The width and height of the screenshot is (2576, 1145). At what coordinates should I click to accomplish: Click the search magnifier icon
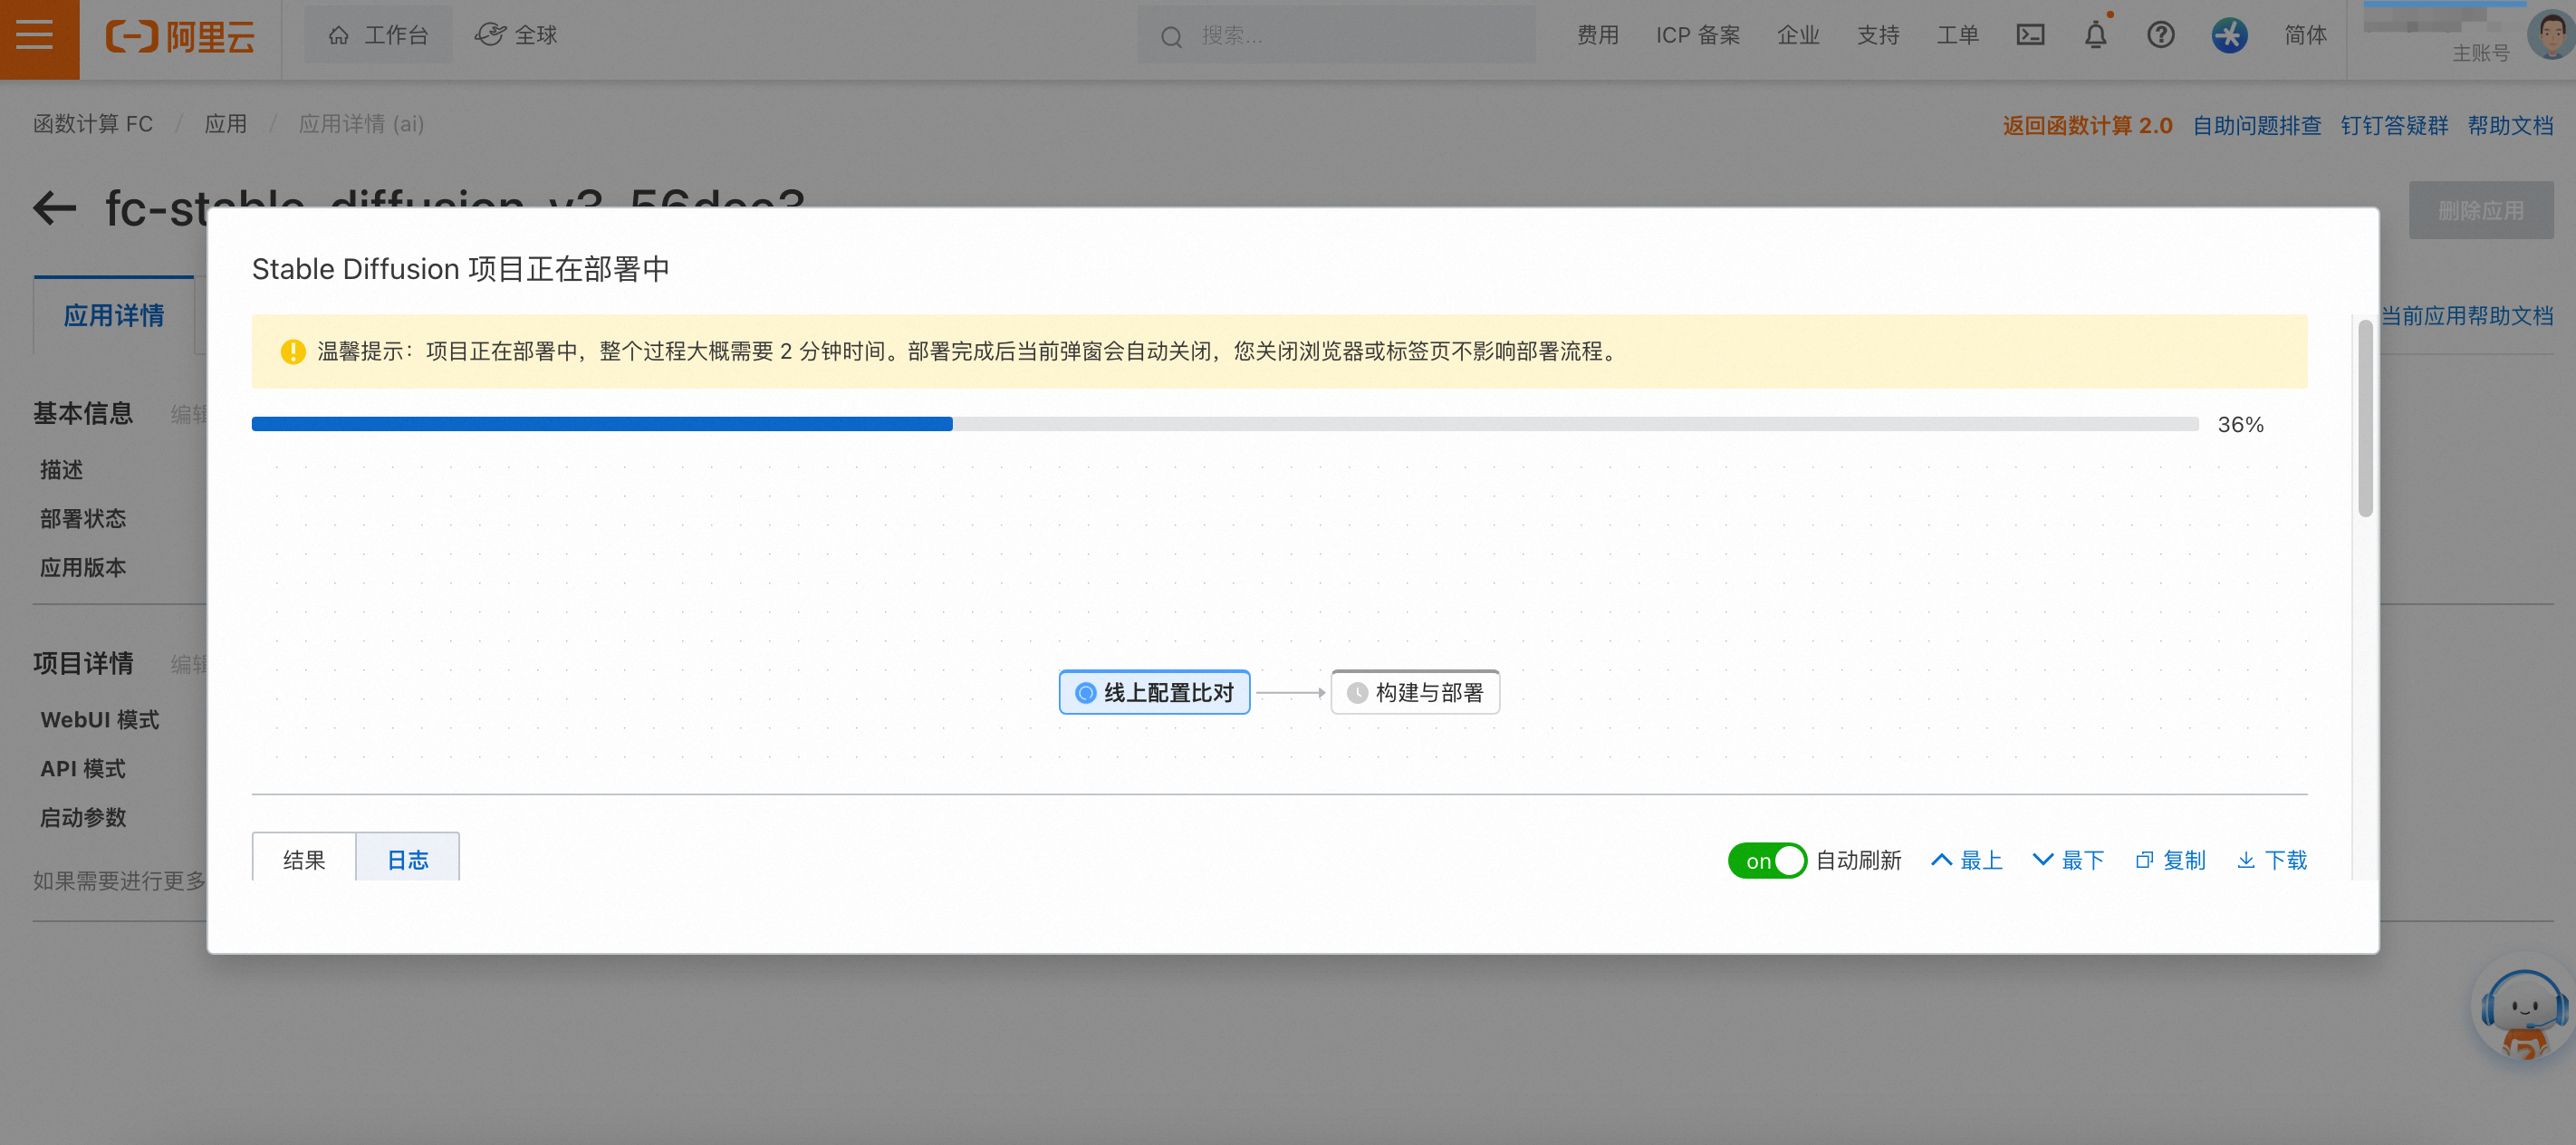(1171, 37)
